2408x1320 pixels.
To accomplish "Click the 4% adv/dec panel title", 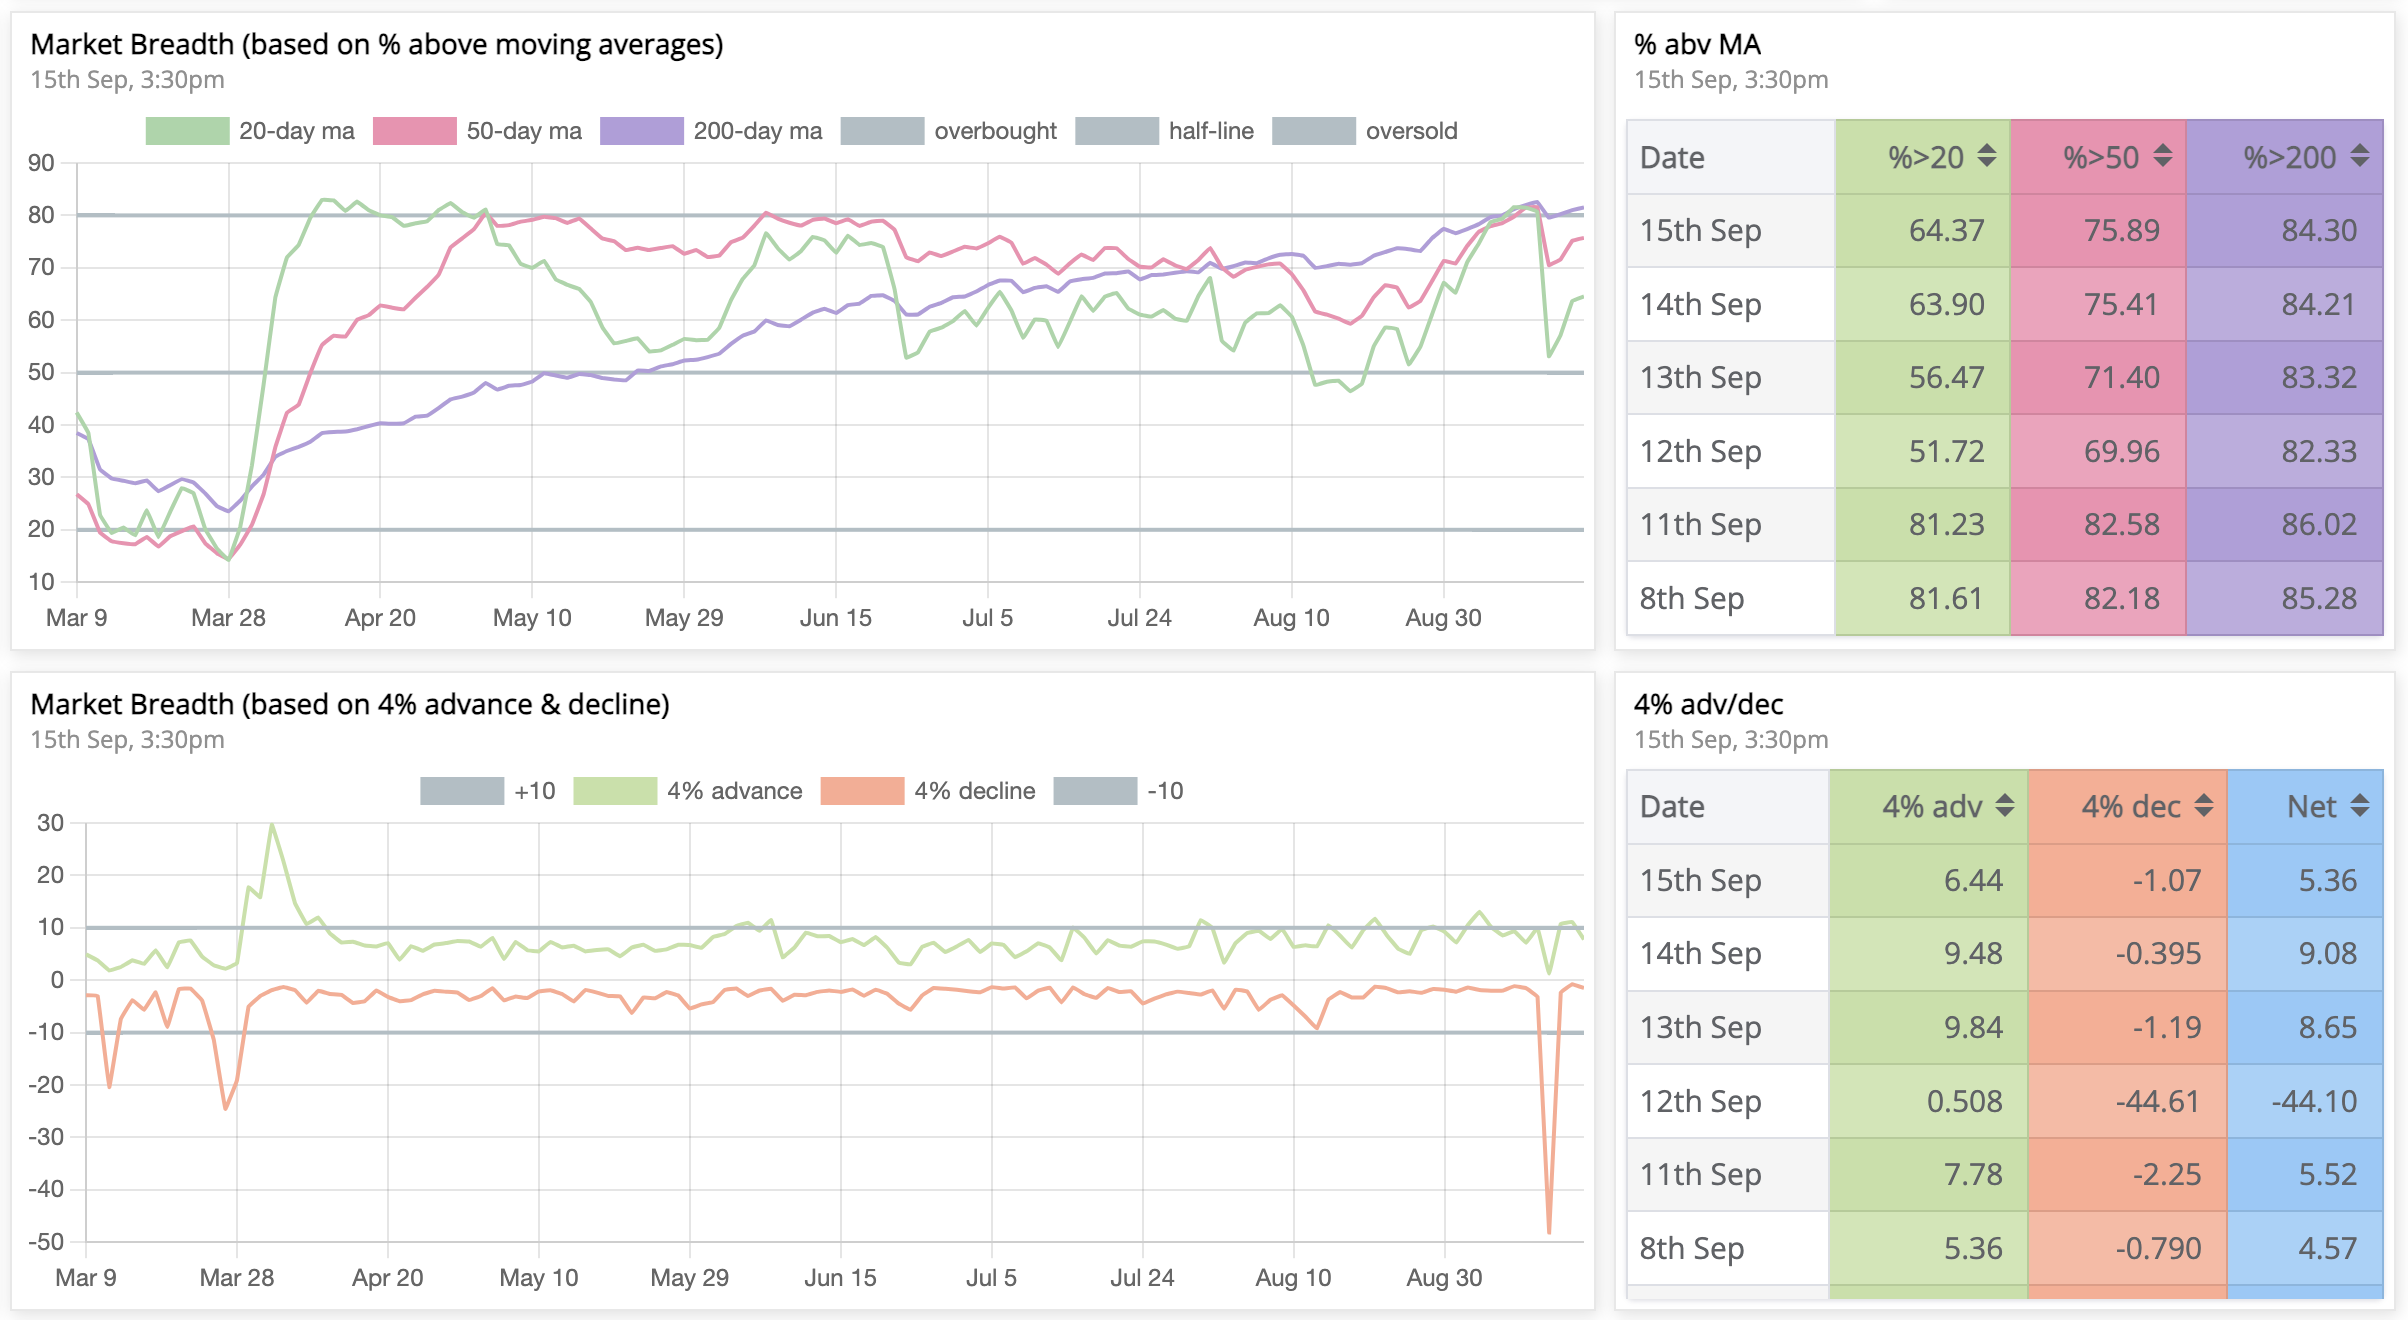I will (1708, 704).
